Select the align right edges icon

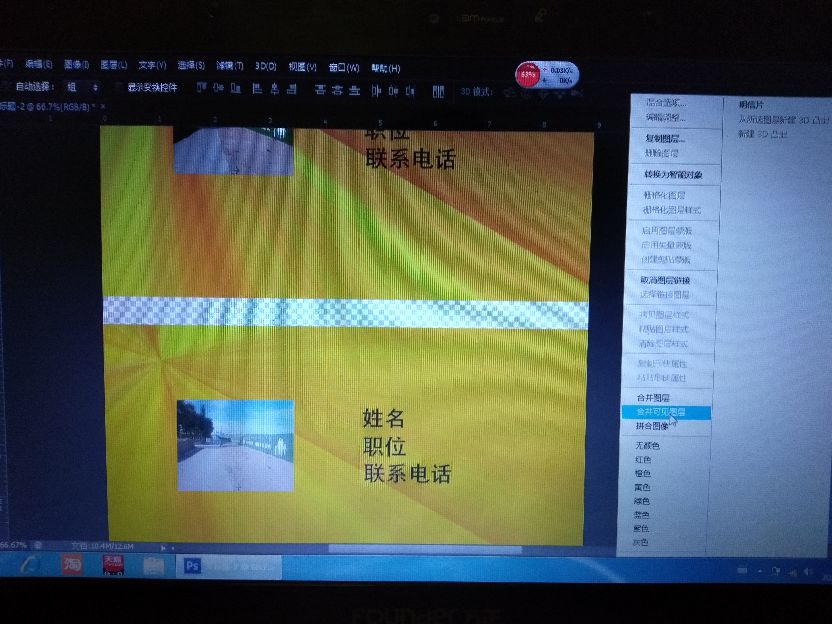(291, 90)
